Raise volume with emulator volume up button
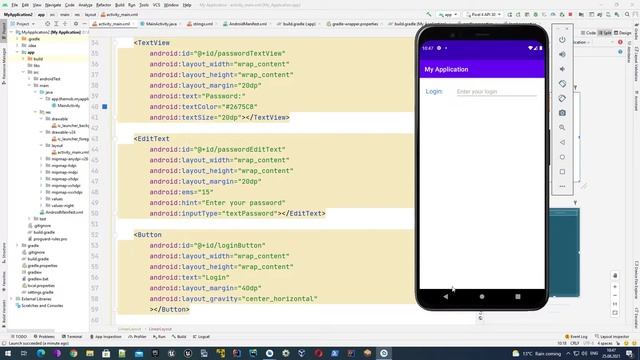 (x=562, y=54)
